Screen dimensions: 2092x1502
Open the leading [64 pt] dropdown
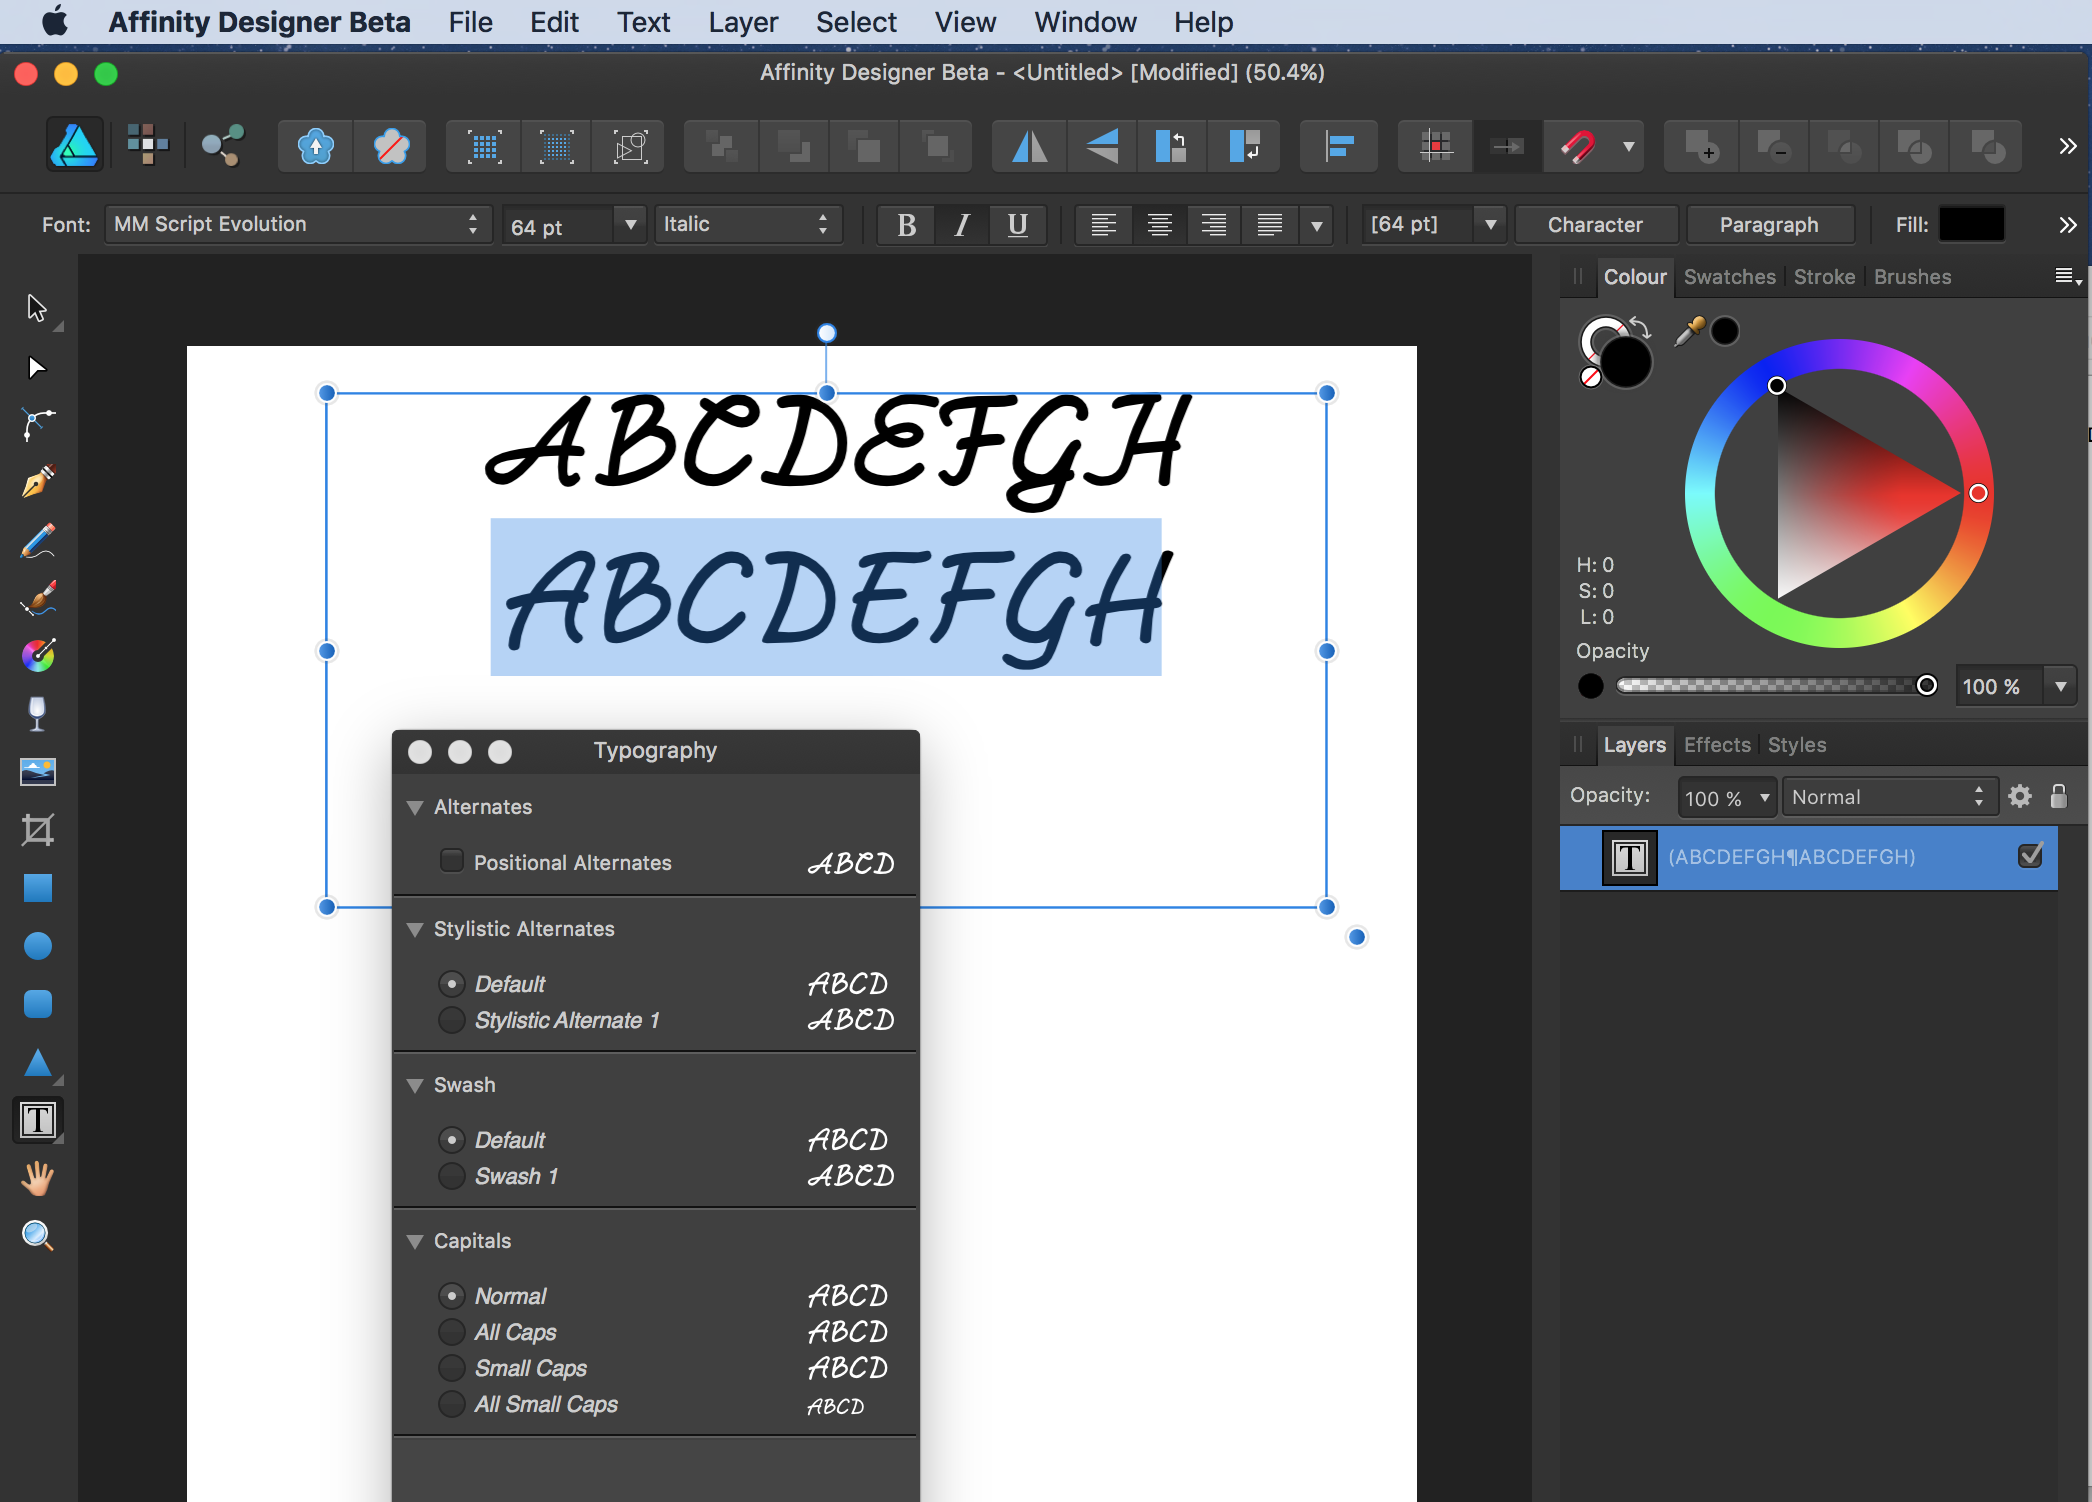tap(1490, 225)
